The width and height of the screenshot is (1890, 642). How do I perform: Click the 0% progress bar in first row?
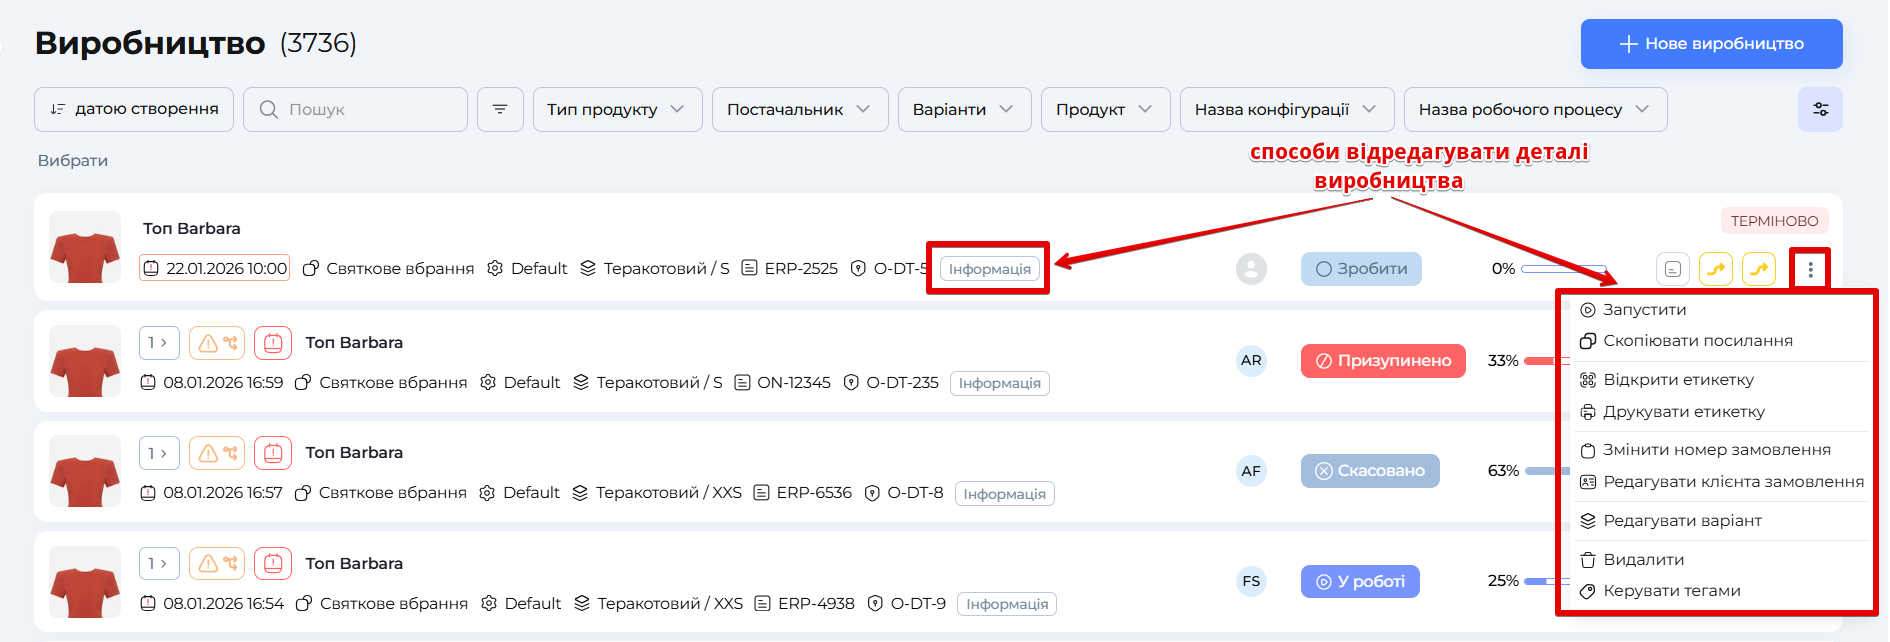[1562, 269]
